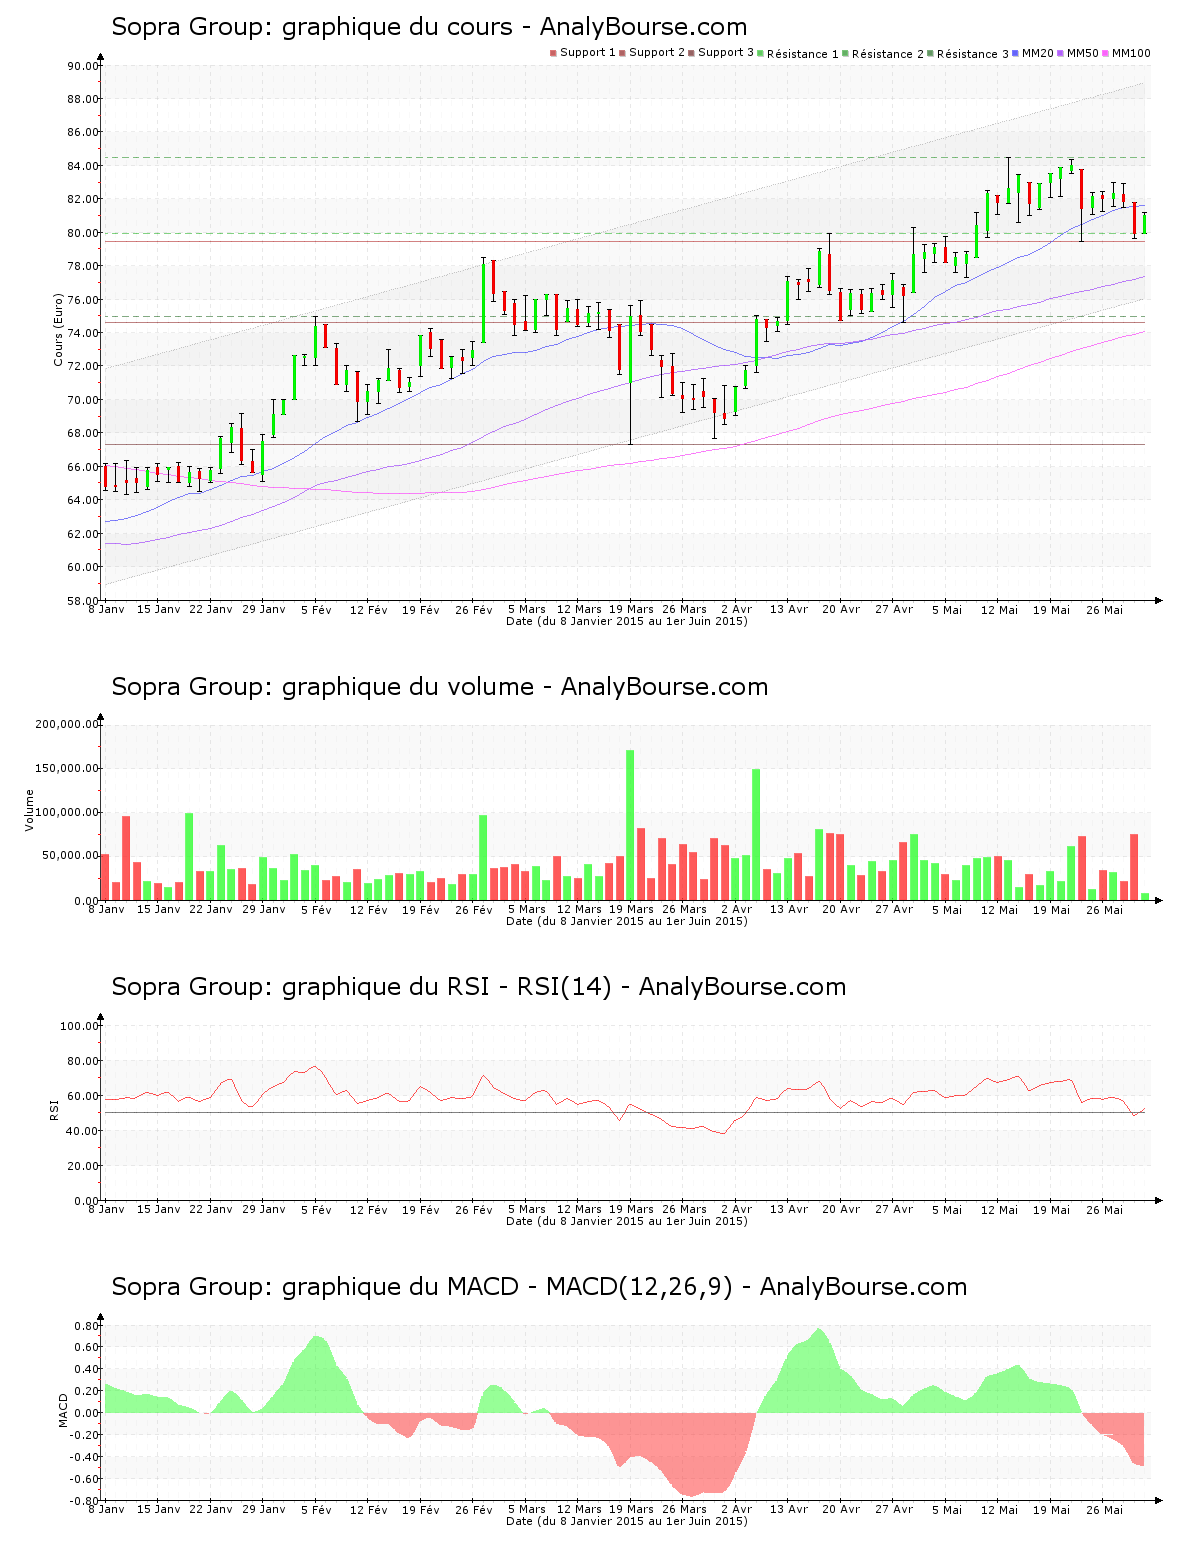Select the MM50 legend label
The height and width of the screenshot is (1550, 1200).
[x=1083, y=53]
